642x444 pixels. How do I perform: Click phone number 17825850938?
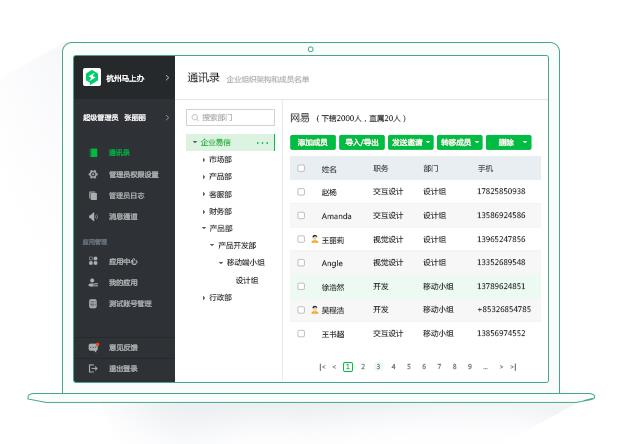tap(501, 191)
